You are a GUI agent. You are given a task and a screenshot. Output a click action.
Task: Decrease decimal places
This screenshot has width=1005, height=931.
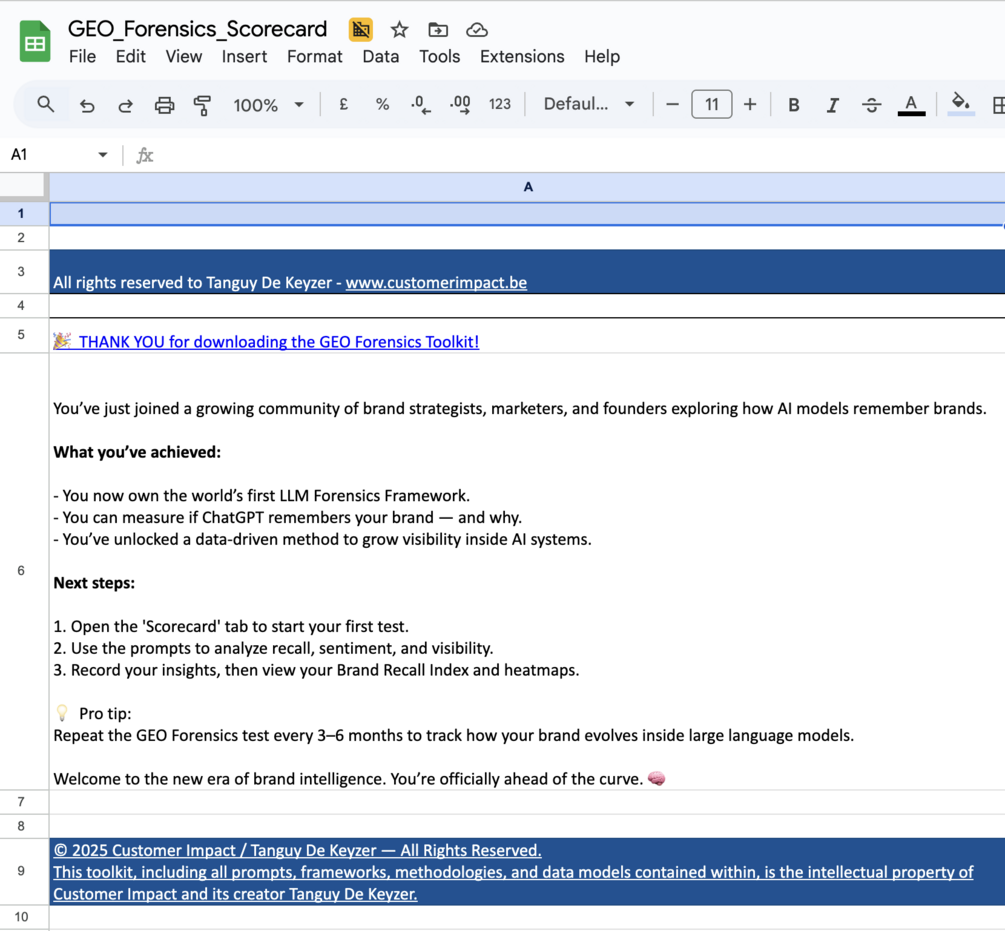(x=420, y=104)
